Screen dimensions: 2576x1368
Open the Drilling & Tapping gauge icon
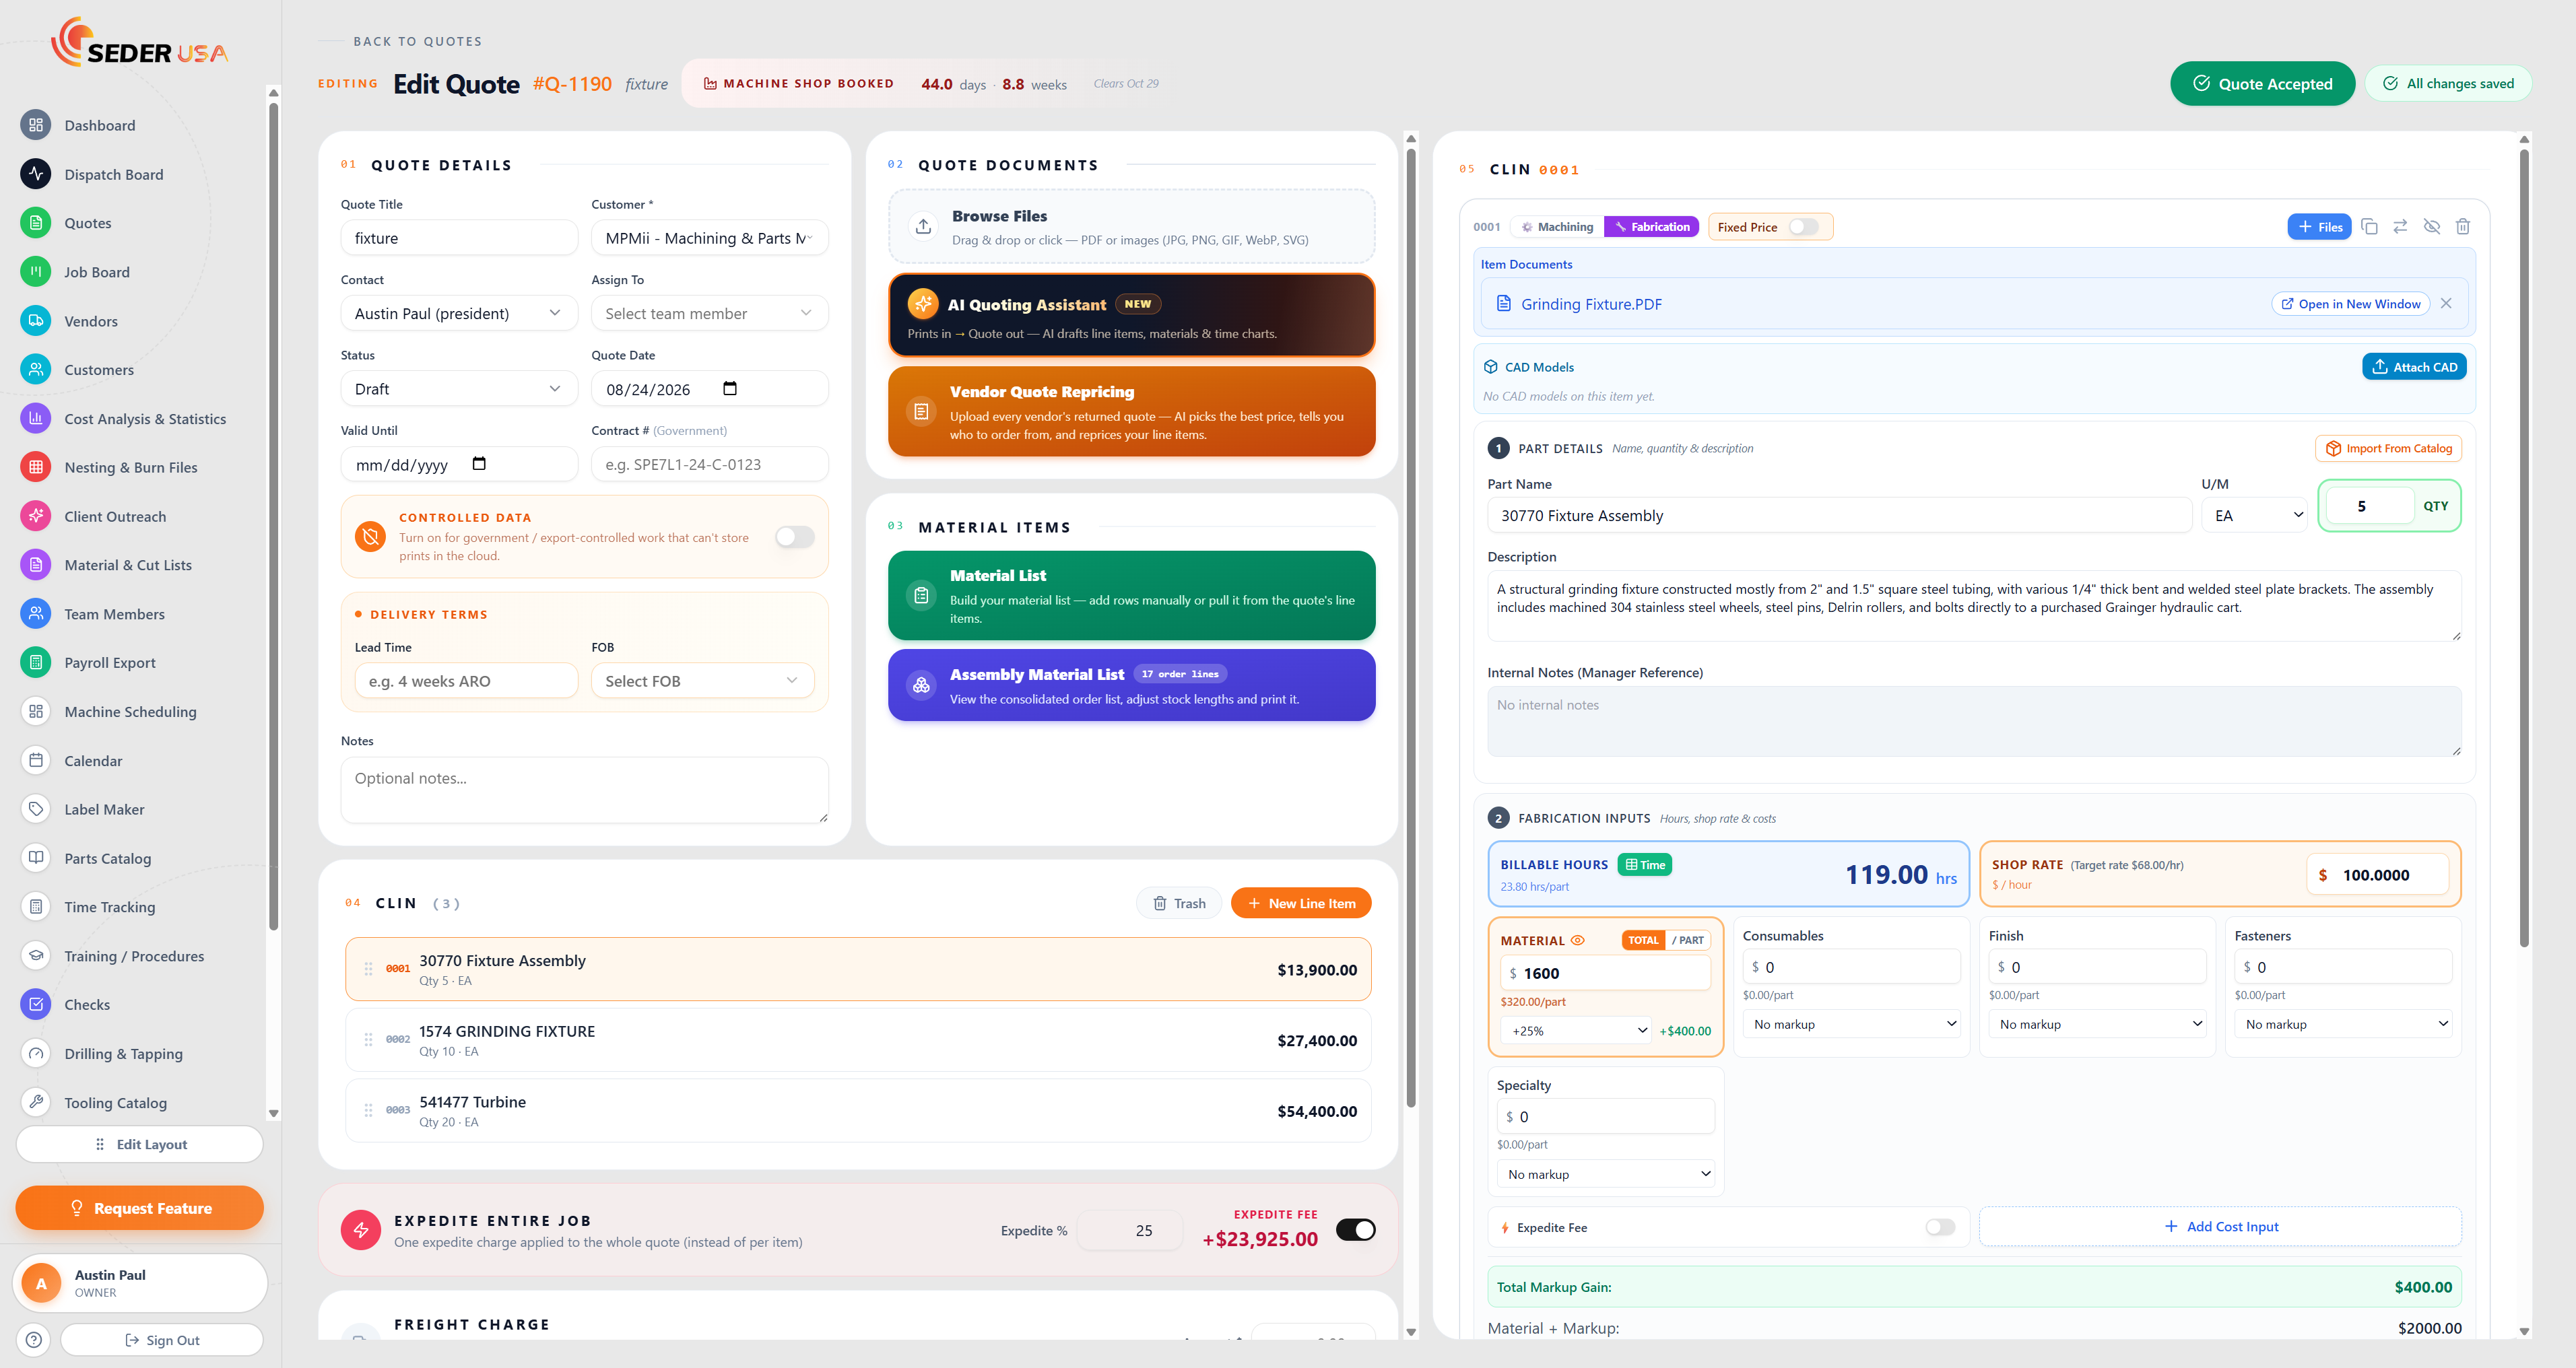36,1054
